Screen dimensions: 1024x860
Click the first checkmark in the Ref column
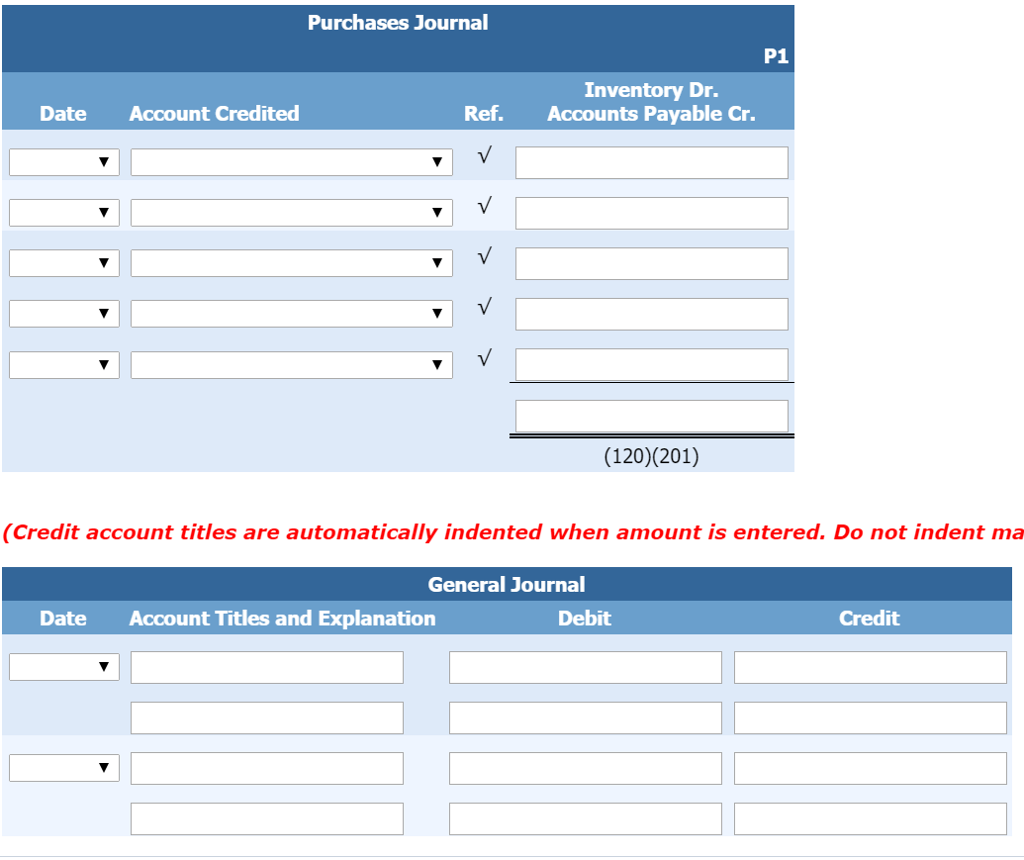pos(483,155)
